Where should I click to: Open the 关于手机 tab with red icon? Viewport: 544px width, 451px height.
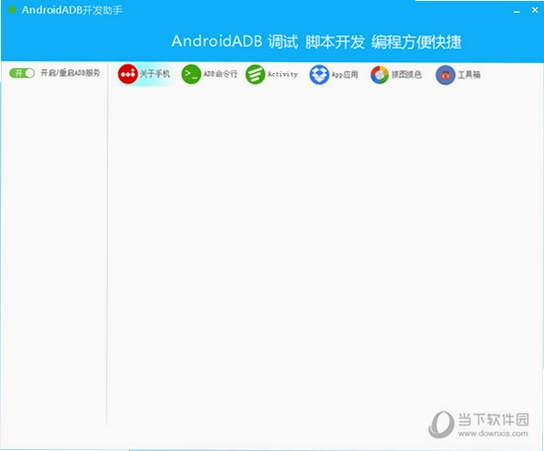pos(144,74)
